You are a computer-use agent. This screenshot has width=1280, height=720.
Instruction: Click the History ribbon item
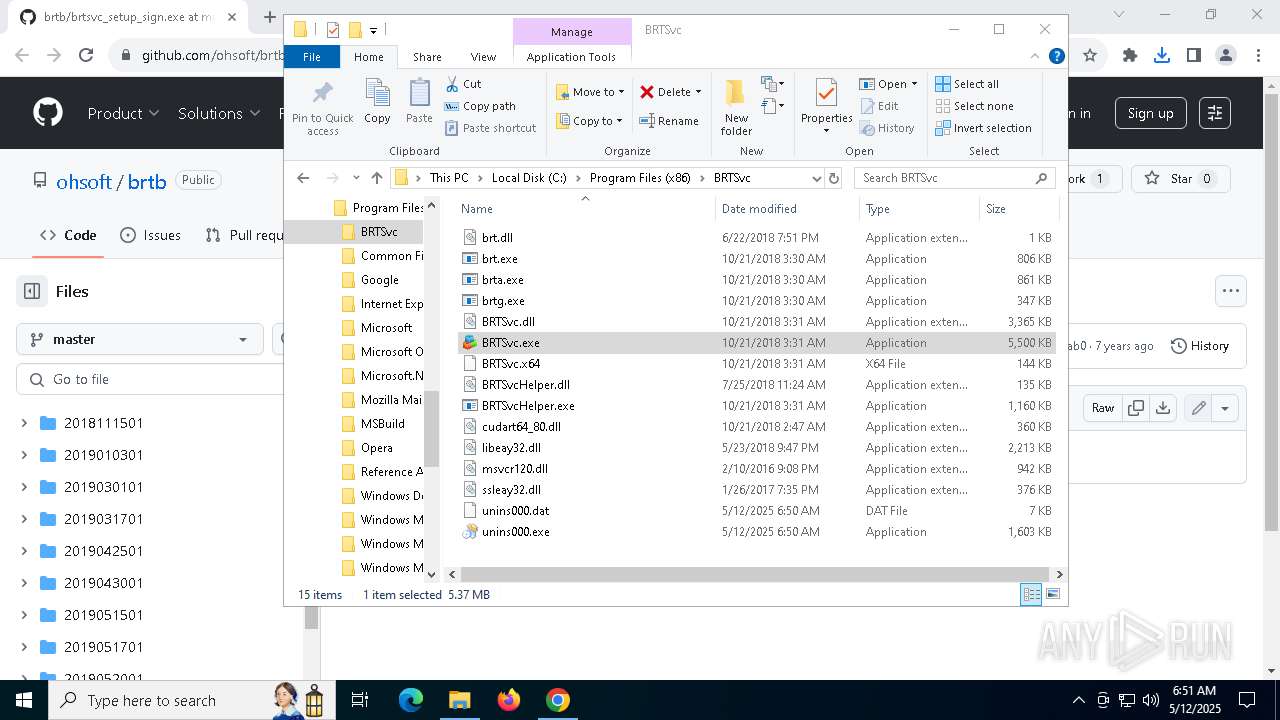(887, 128)
